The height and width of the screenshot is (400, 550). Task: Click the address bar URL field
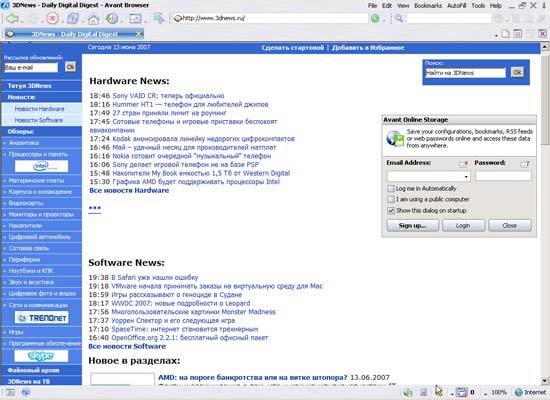(270, 18)
